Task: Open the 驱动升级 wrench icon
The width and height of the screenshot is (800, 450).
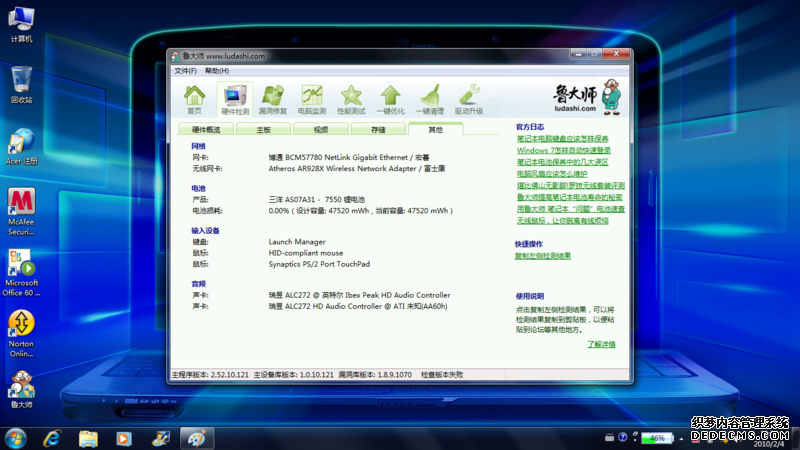Action: pyautogui.click(x=469, y=99)
